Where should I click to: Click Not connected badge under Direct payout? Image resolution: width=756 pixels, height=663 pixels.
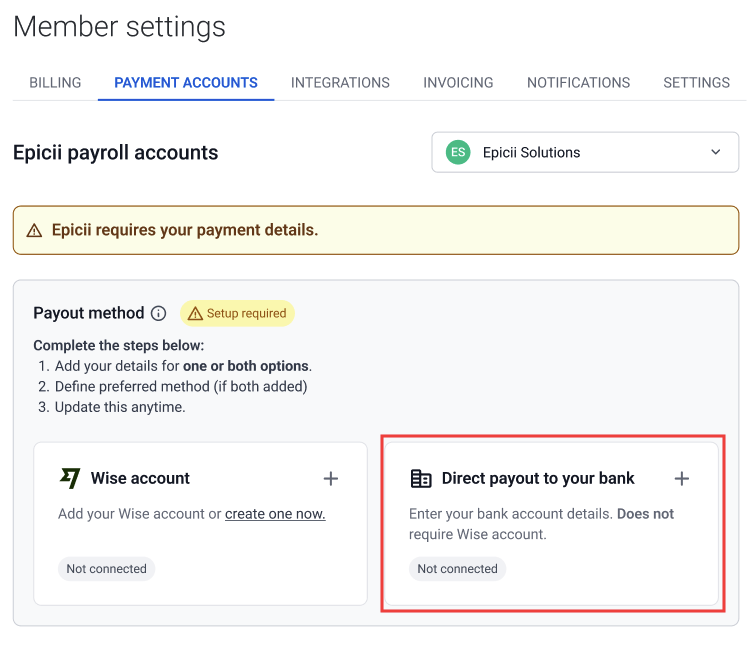tap(458, 569)
